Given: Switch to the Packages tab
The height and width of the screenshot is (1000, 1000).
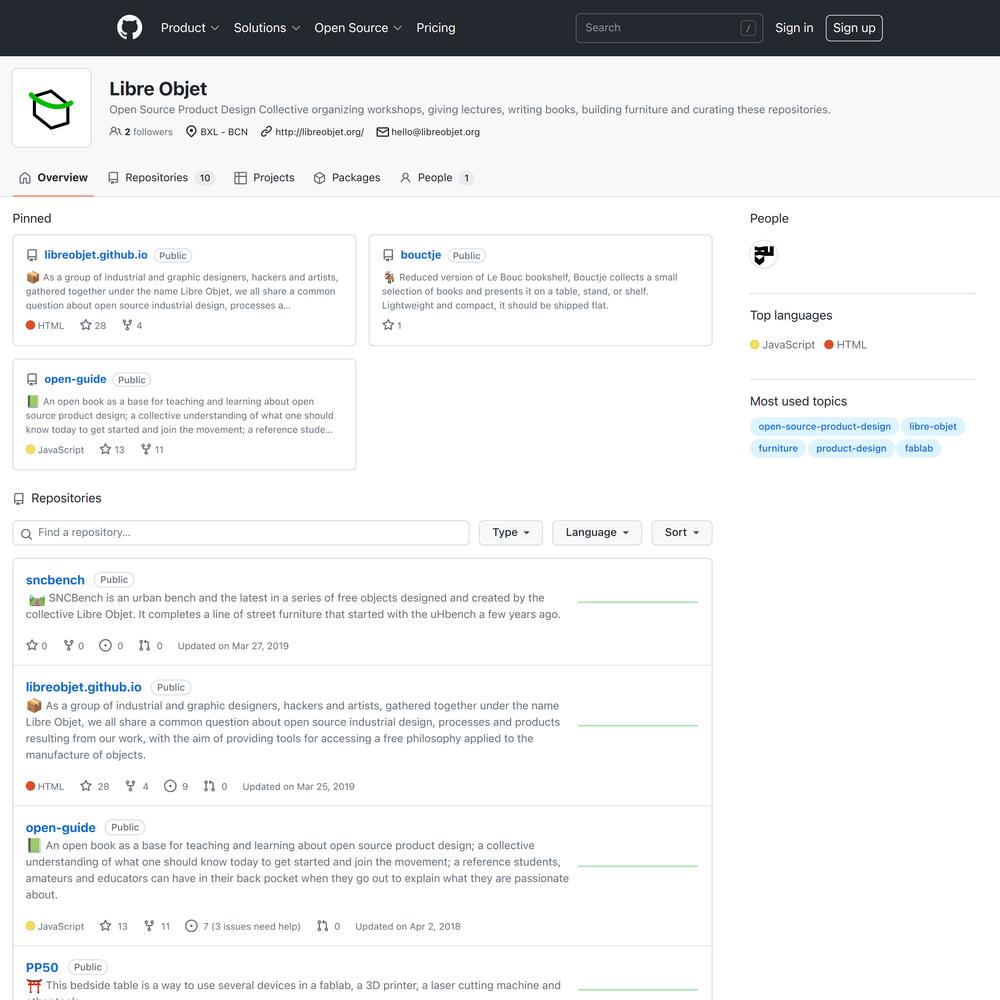Looking at the screenshot, I should (x=347, y=178).
